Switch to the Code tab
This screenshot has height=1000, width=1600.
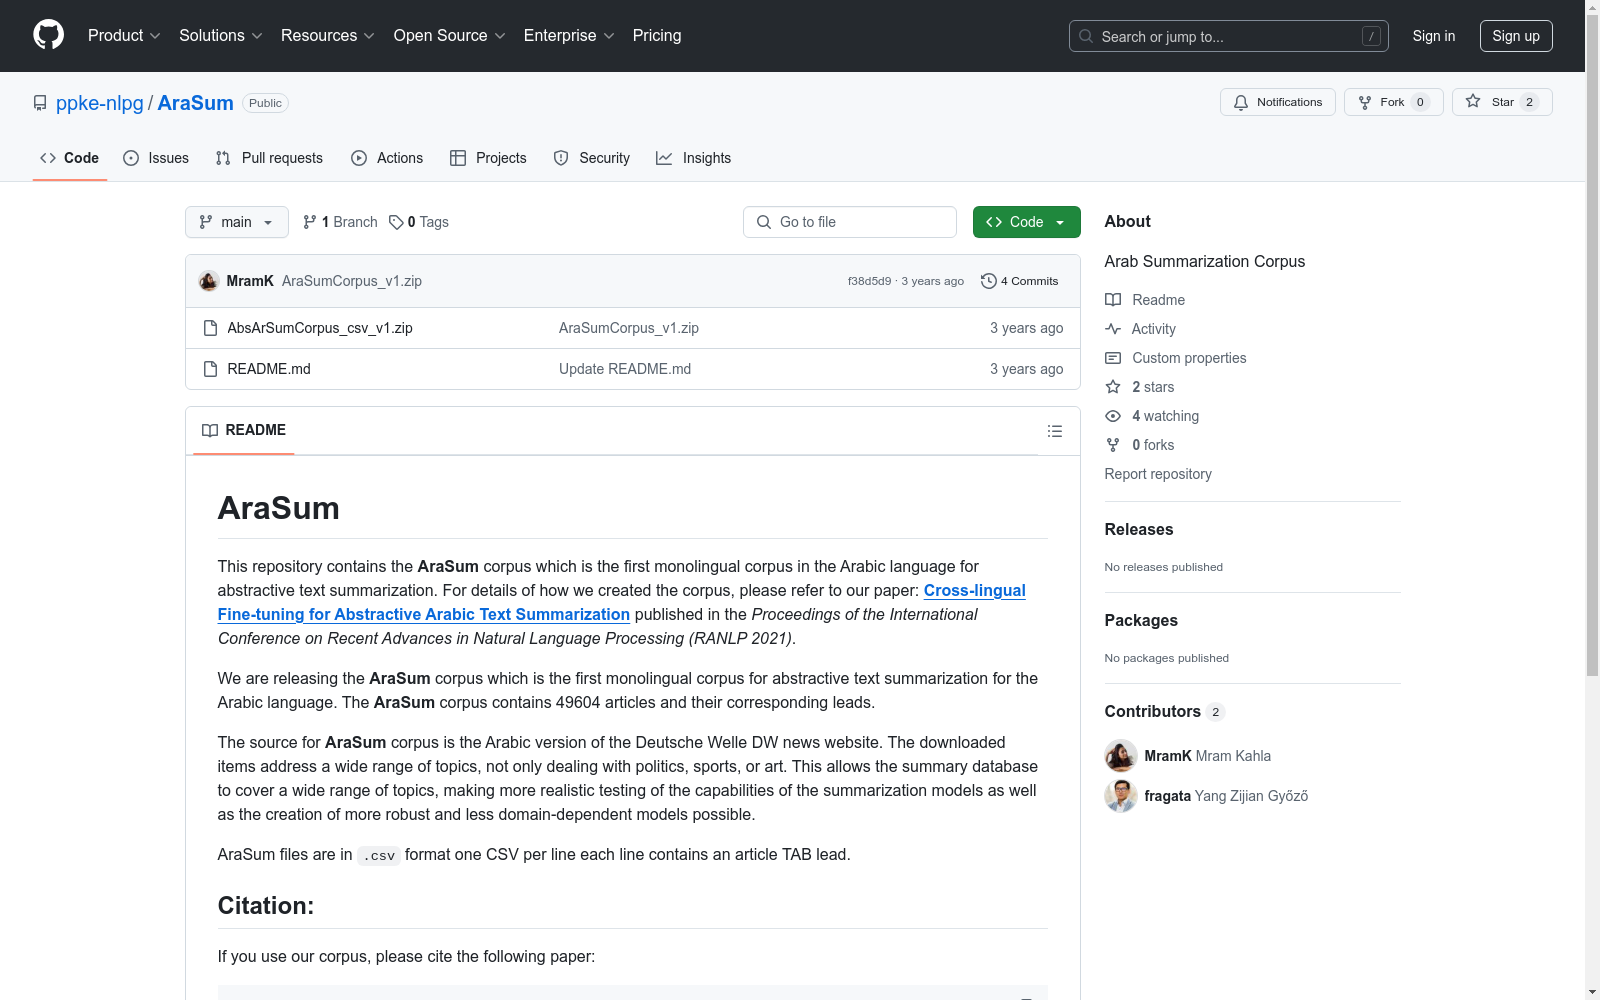point(70,158)
